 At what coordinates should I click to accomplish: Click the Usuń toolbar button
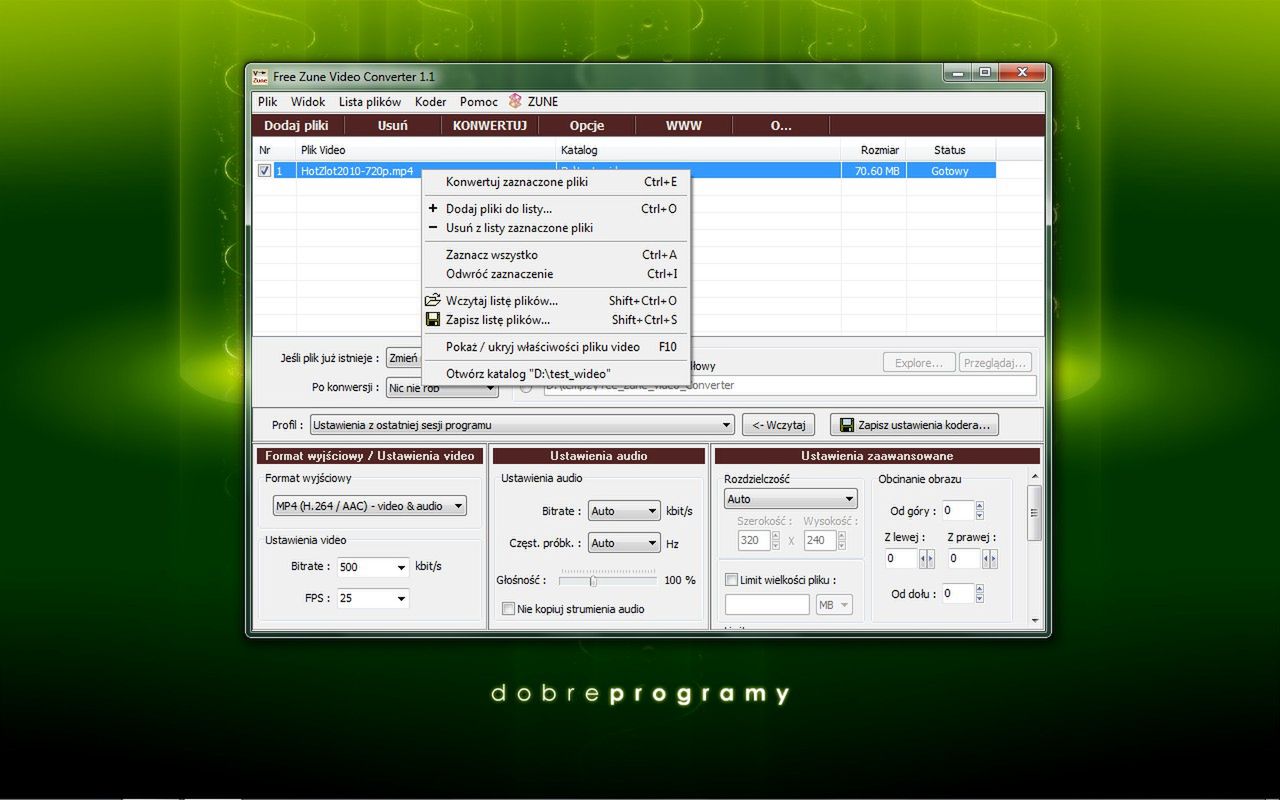pos(393,126)
